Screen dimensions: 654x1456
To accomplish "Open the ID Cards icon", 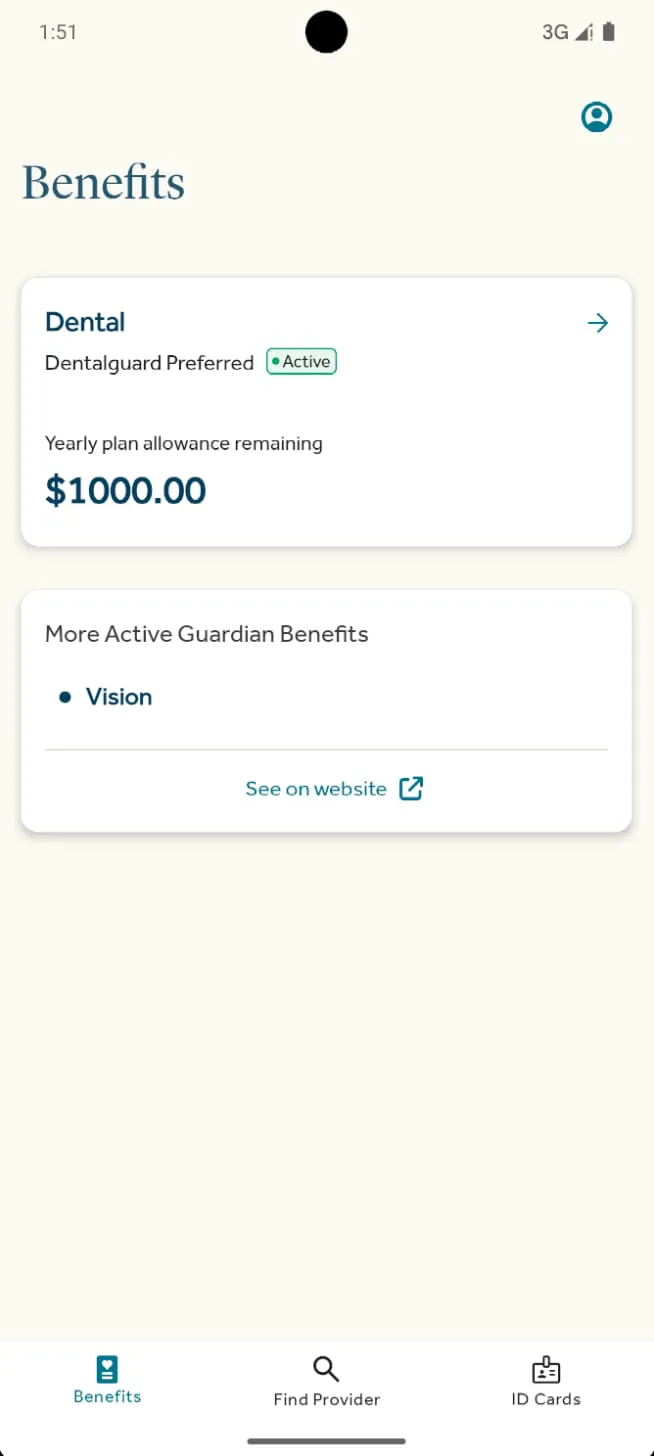I will (x=545, y=1369).
